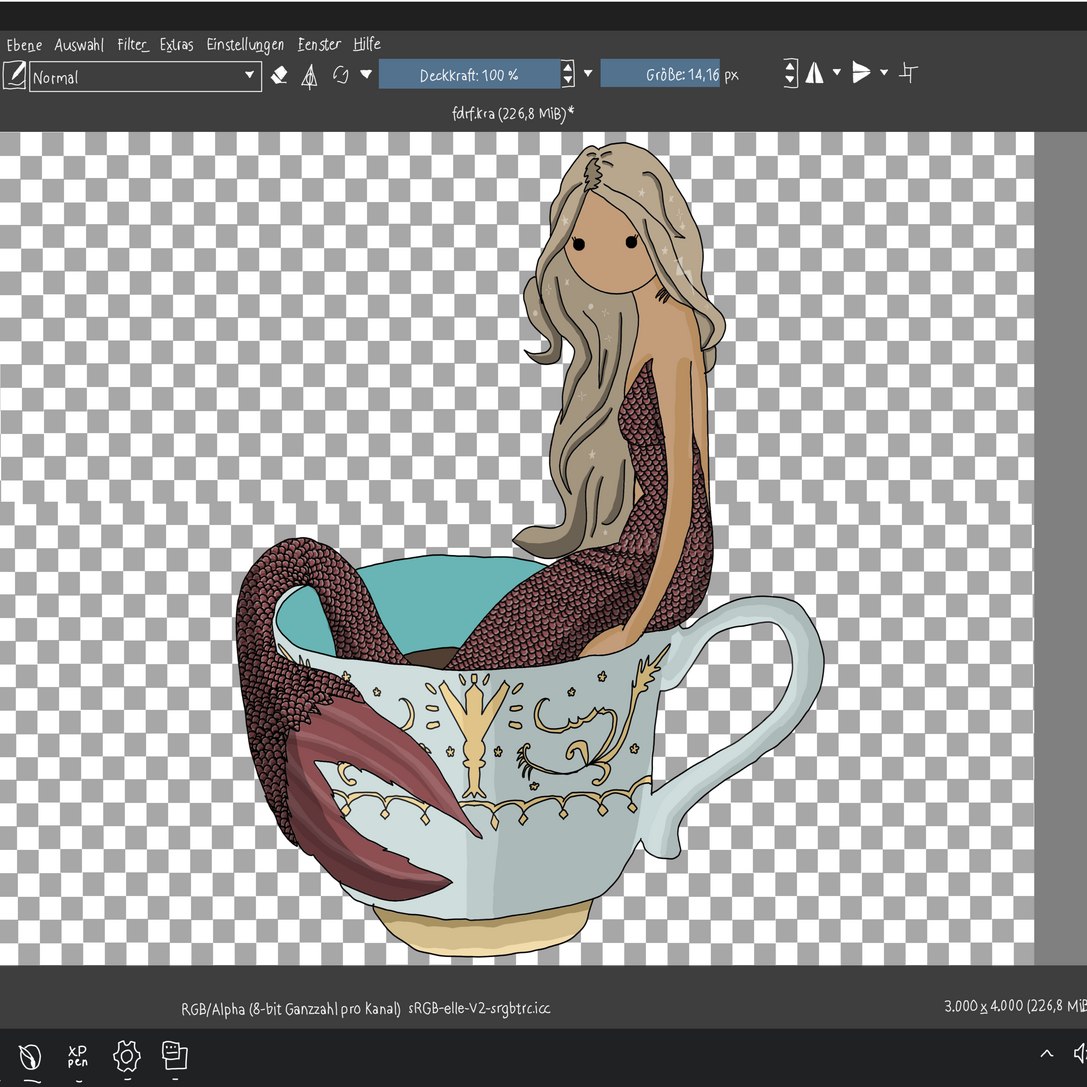Click the Größe brush size slider
Image resolution: width=1087 pixels, height=1087 pixels.
point(660,74)
